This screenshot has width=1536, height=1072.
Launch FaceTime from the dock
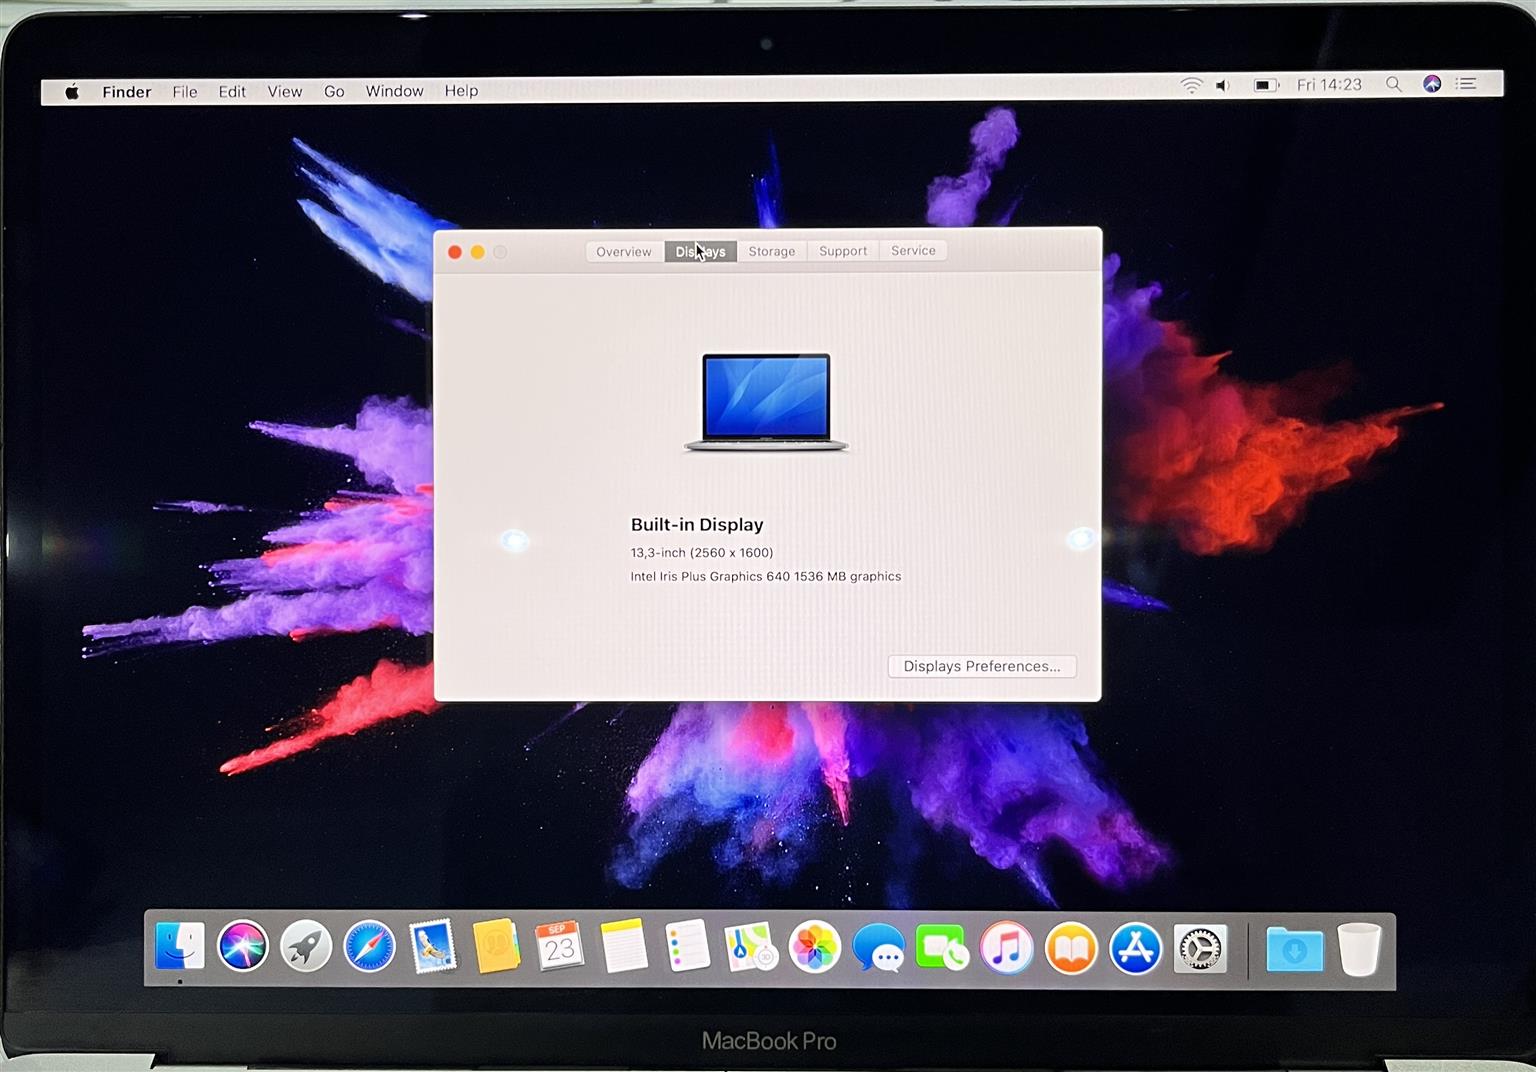tap(941, 948)
